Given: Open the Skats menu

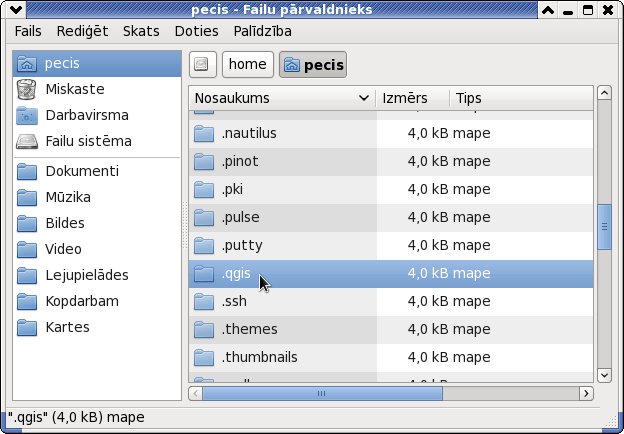Looking at the screenshot, I should [x=141, y=31].
